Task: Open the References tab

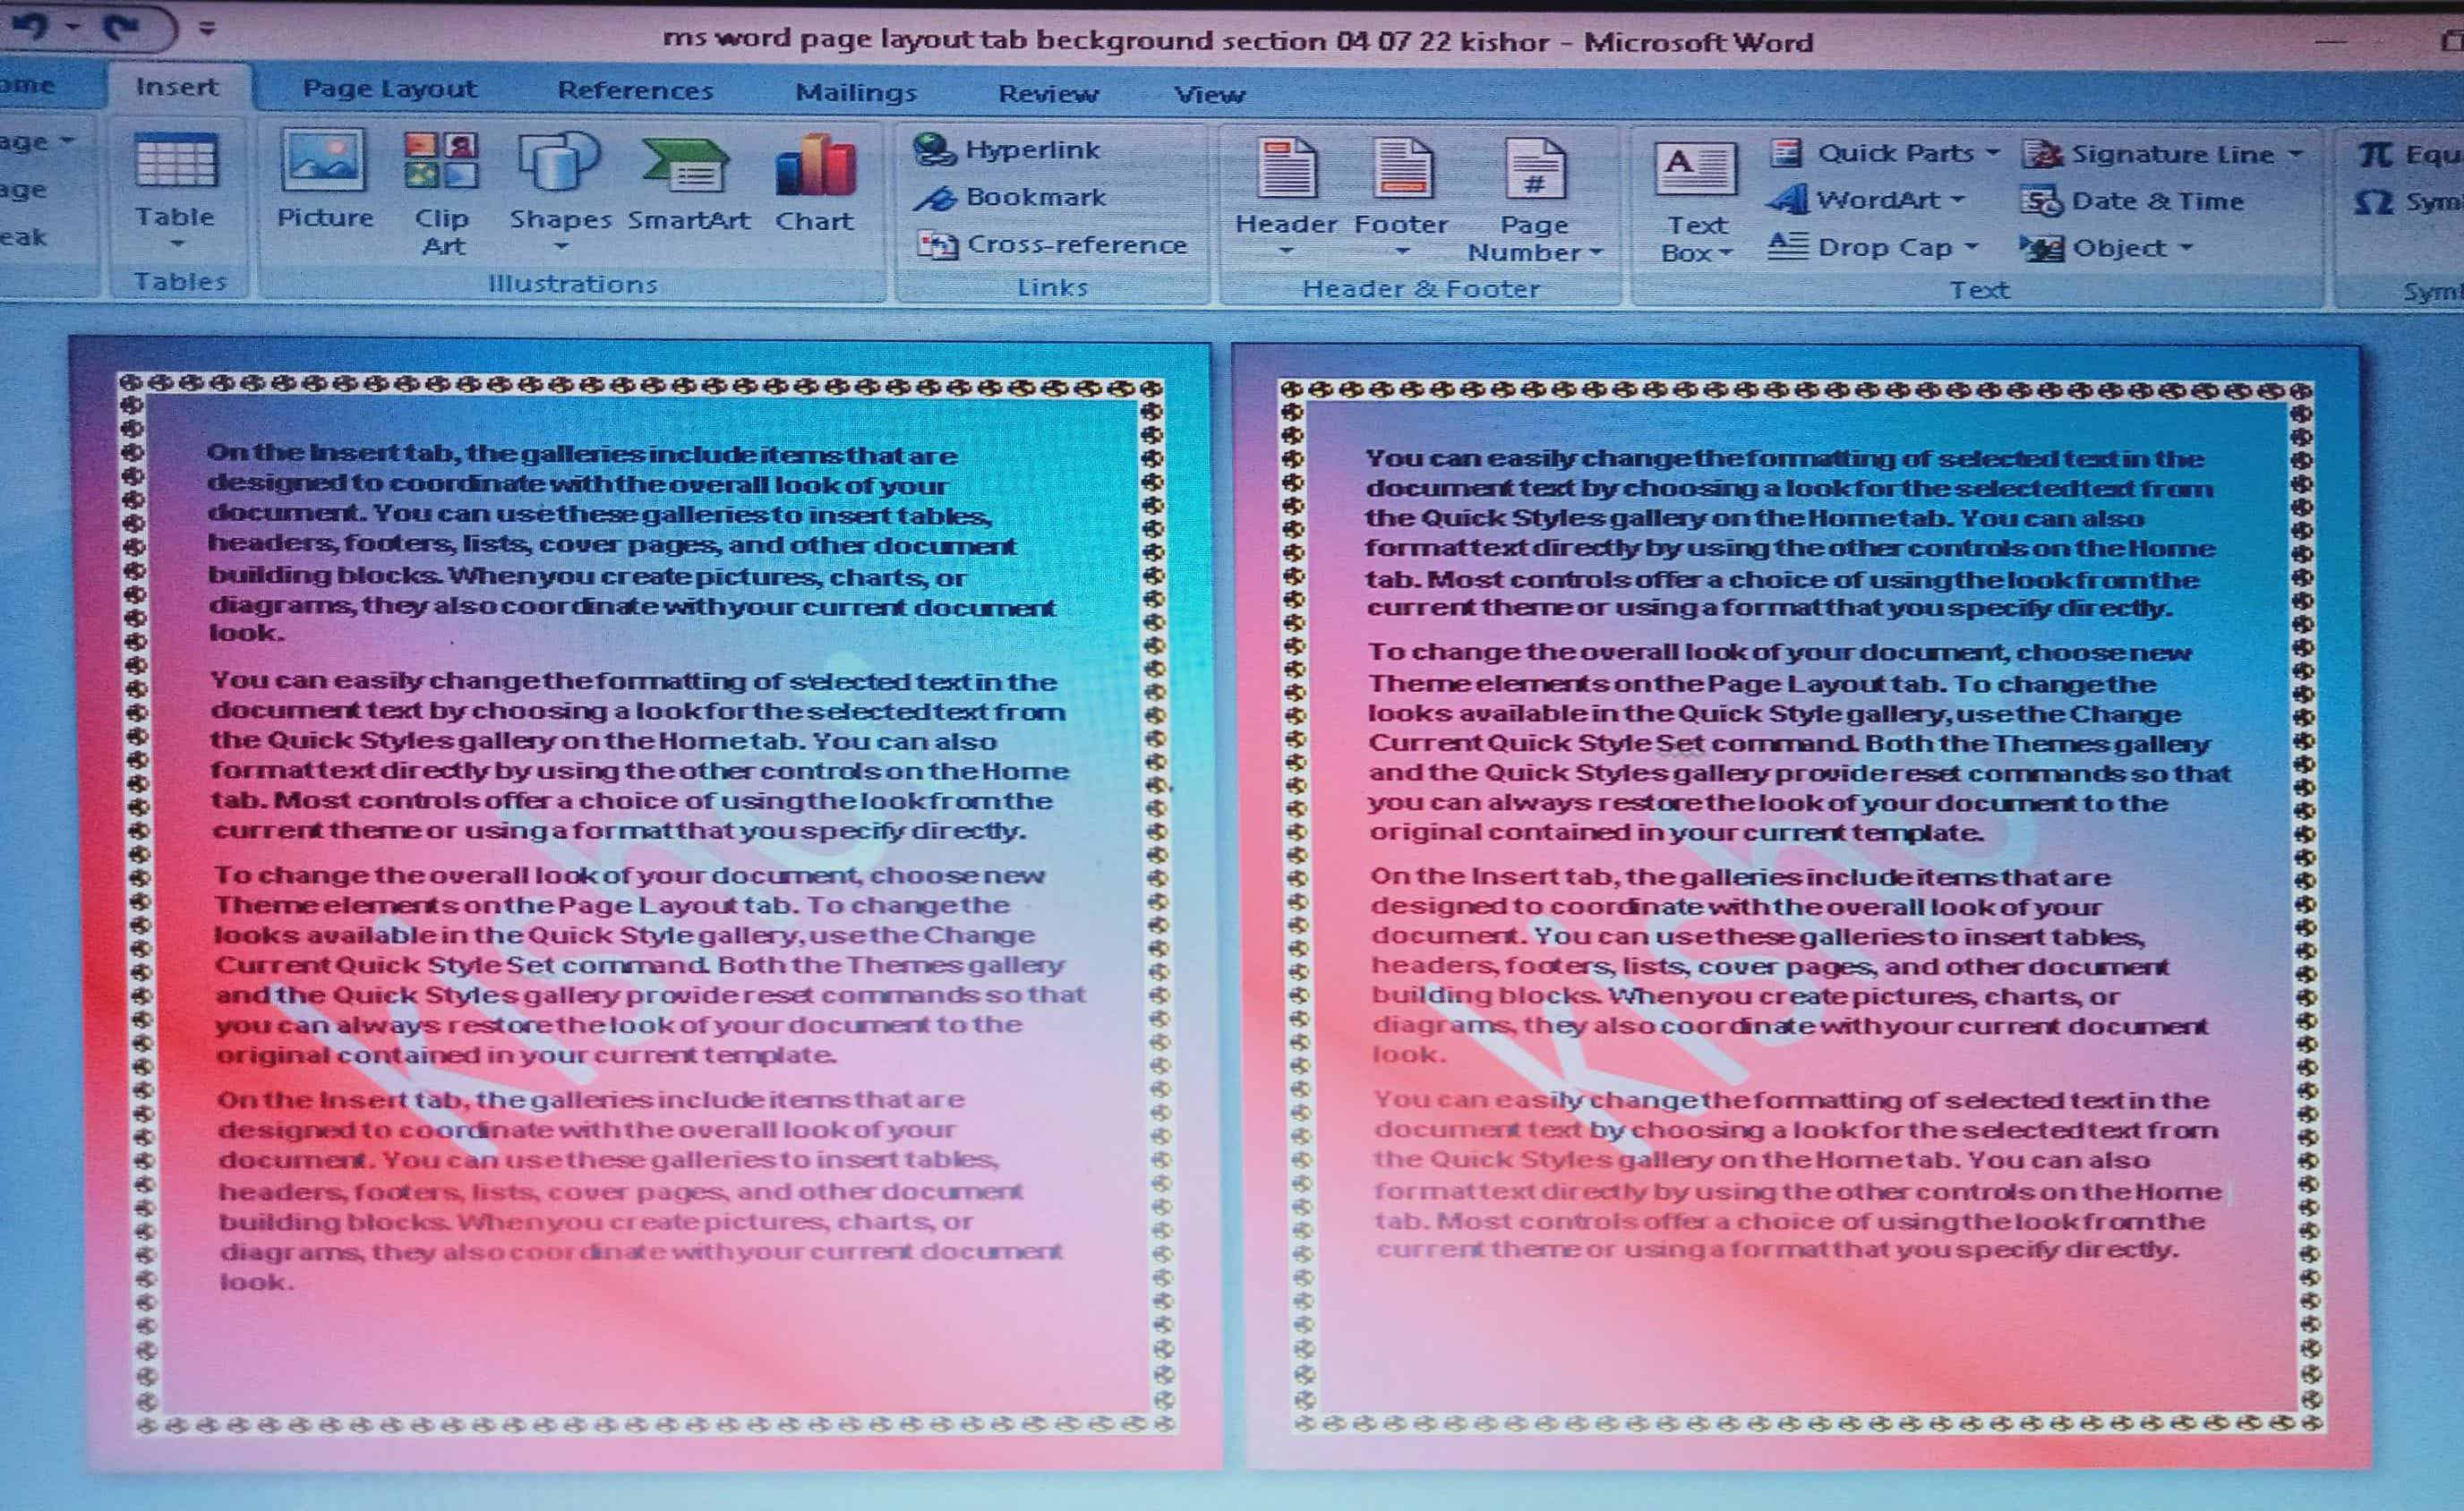Action: tap(635, 91)
